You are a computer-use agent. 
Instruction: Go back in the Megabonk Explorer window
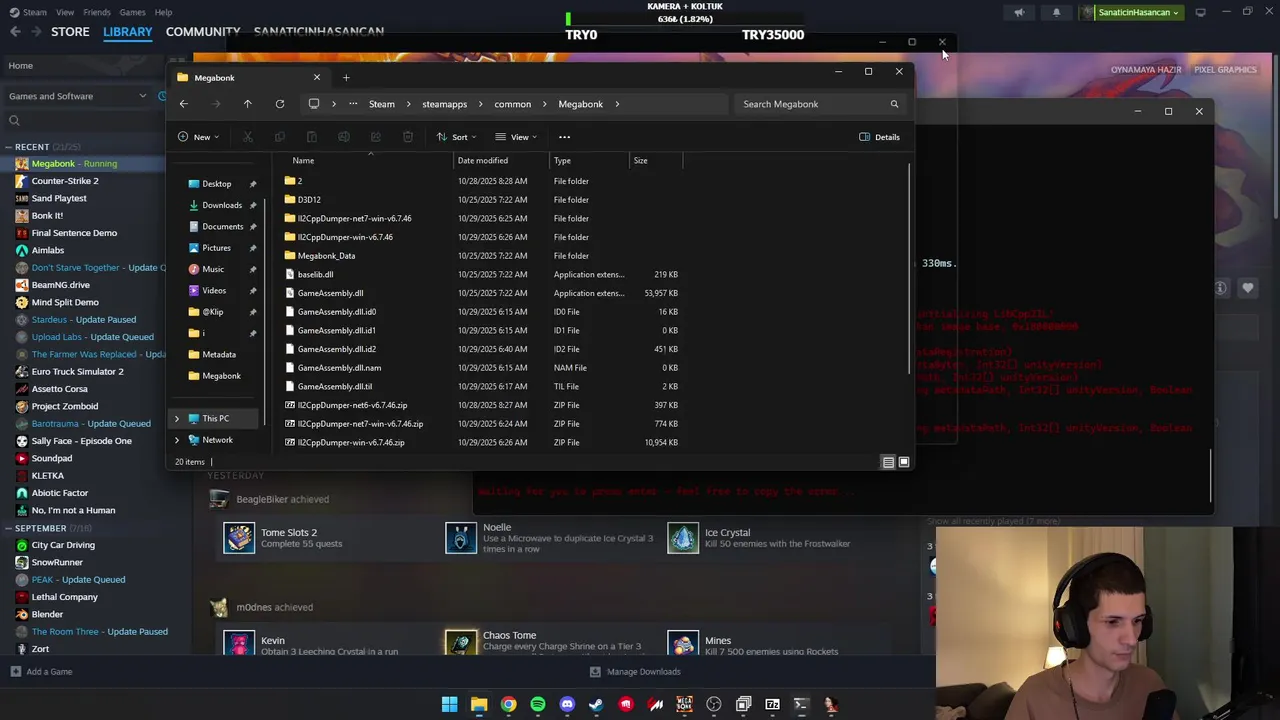click(183, 104)
